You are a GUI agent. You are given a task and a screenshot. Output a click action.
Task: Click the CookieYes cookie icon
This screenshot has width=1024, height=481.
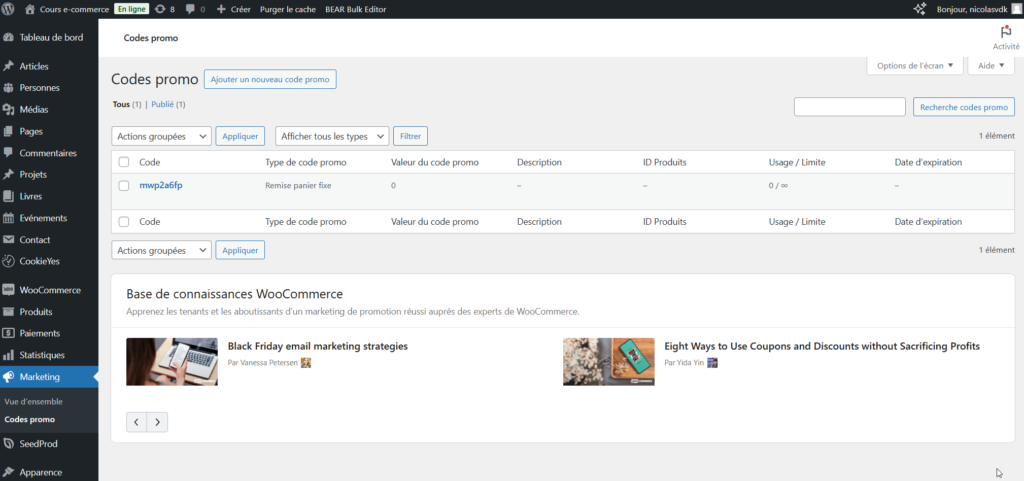tap(8, 261)
